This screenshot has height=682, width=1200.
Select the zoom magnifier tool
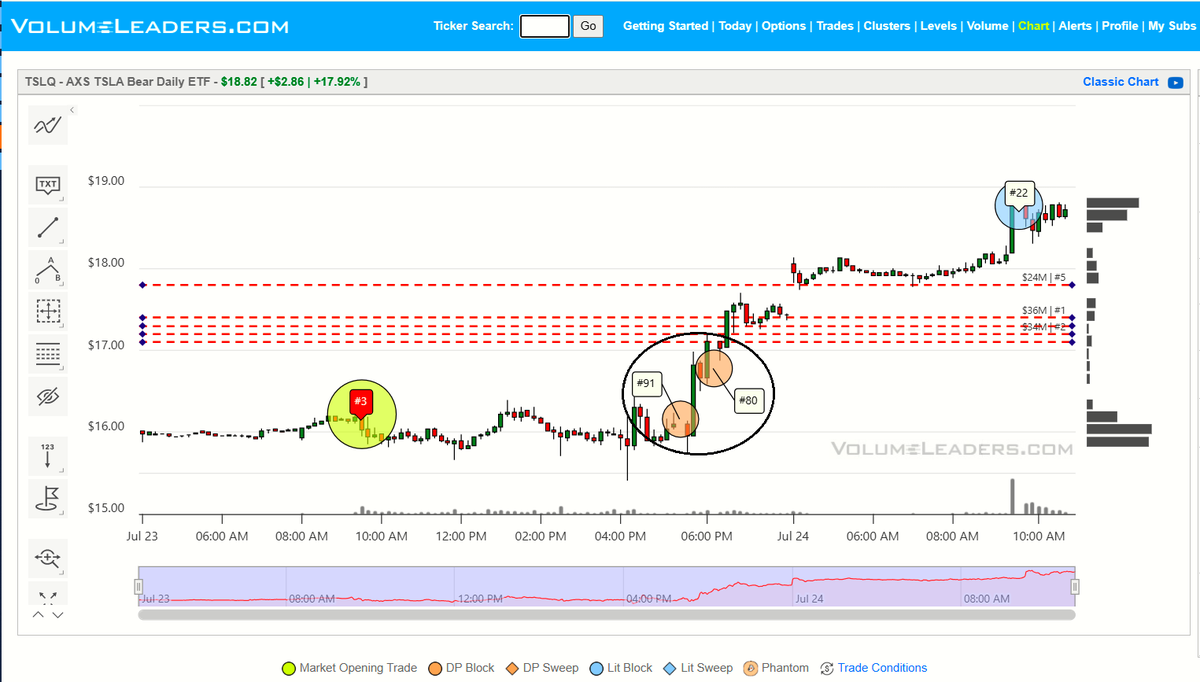(48, 559)
